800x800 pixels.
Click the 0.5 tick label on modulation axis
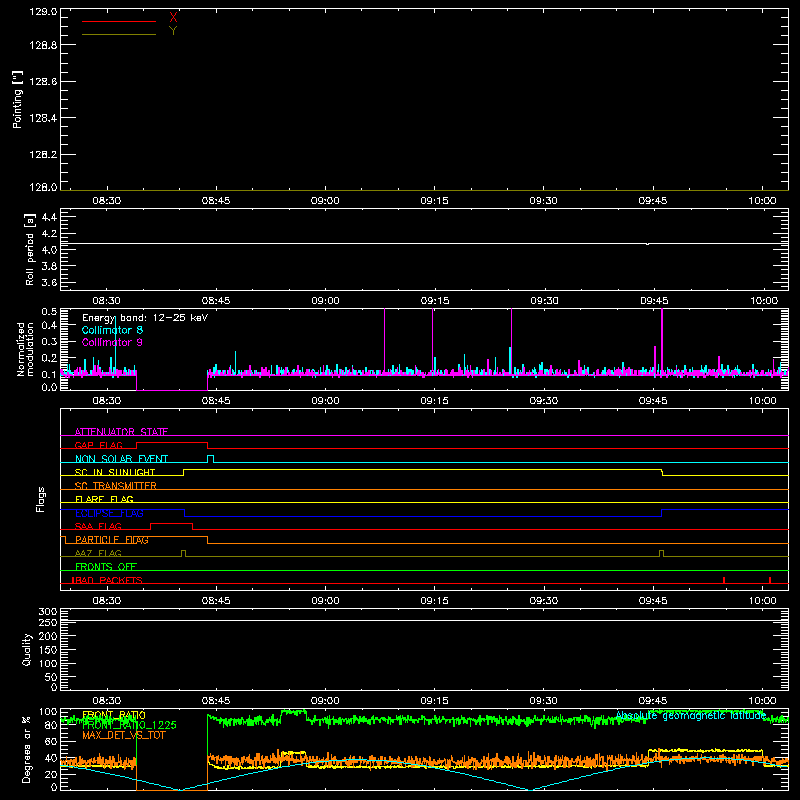pyautogui.click(x=49, y=312)
